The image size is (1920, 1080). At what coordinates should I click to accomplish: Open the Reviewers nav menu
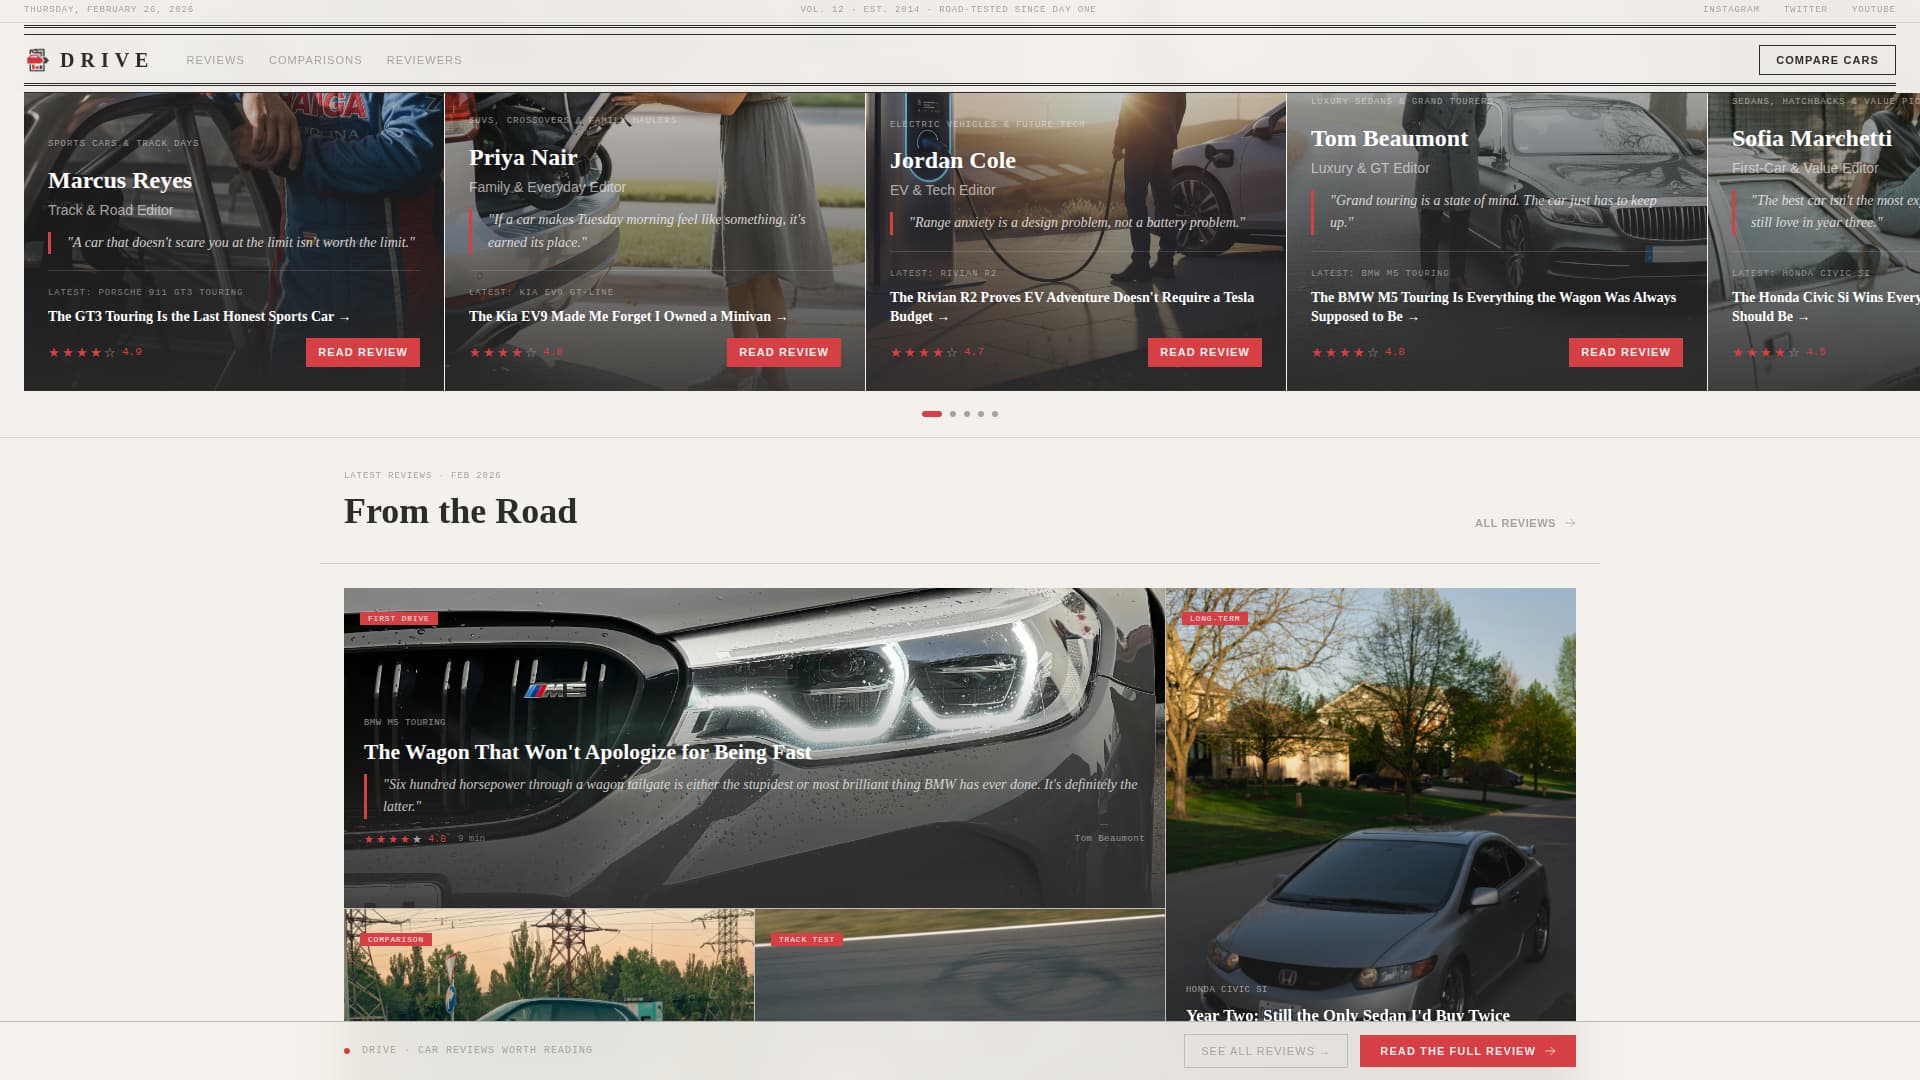tap(424, 60)
